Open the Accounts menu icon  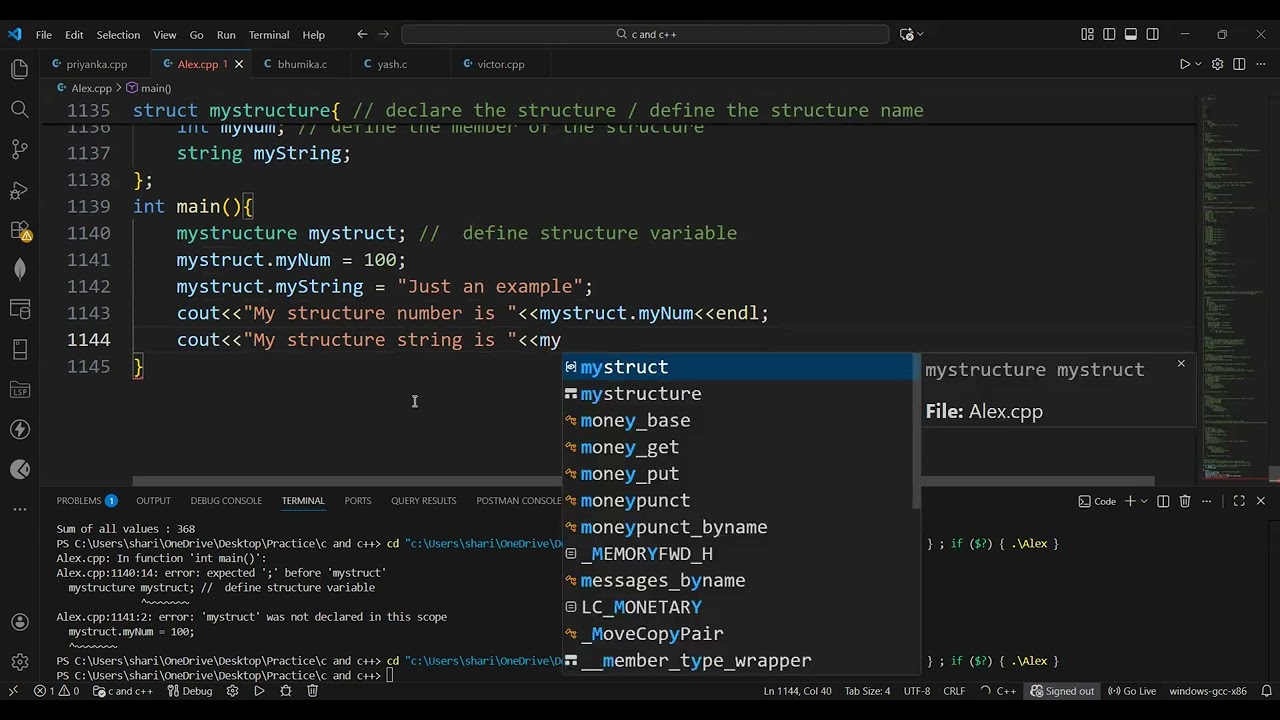pyautogui.click(x=19, y=622)
